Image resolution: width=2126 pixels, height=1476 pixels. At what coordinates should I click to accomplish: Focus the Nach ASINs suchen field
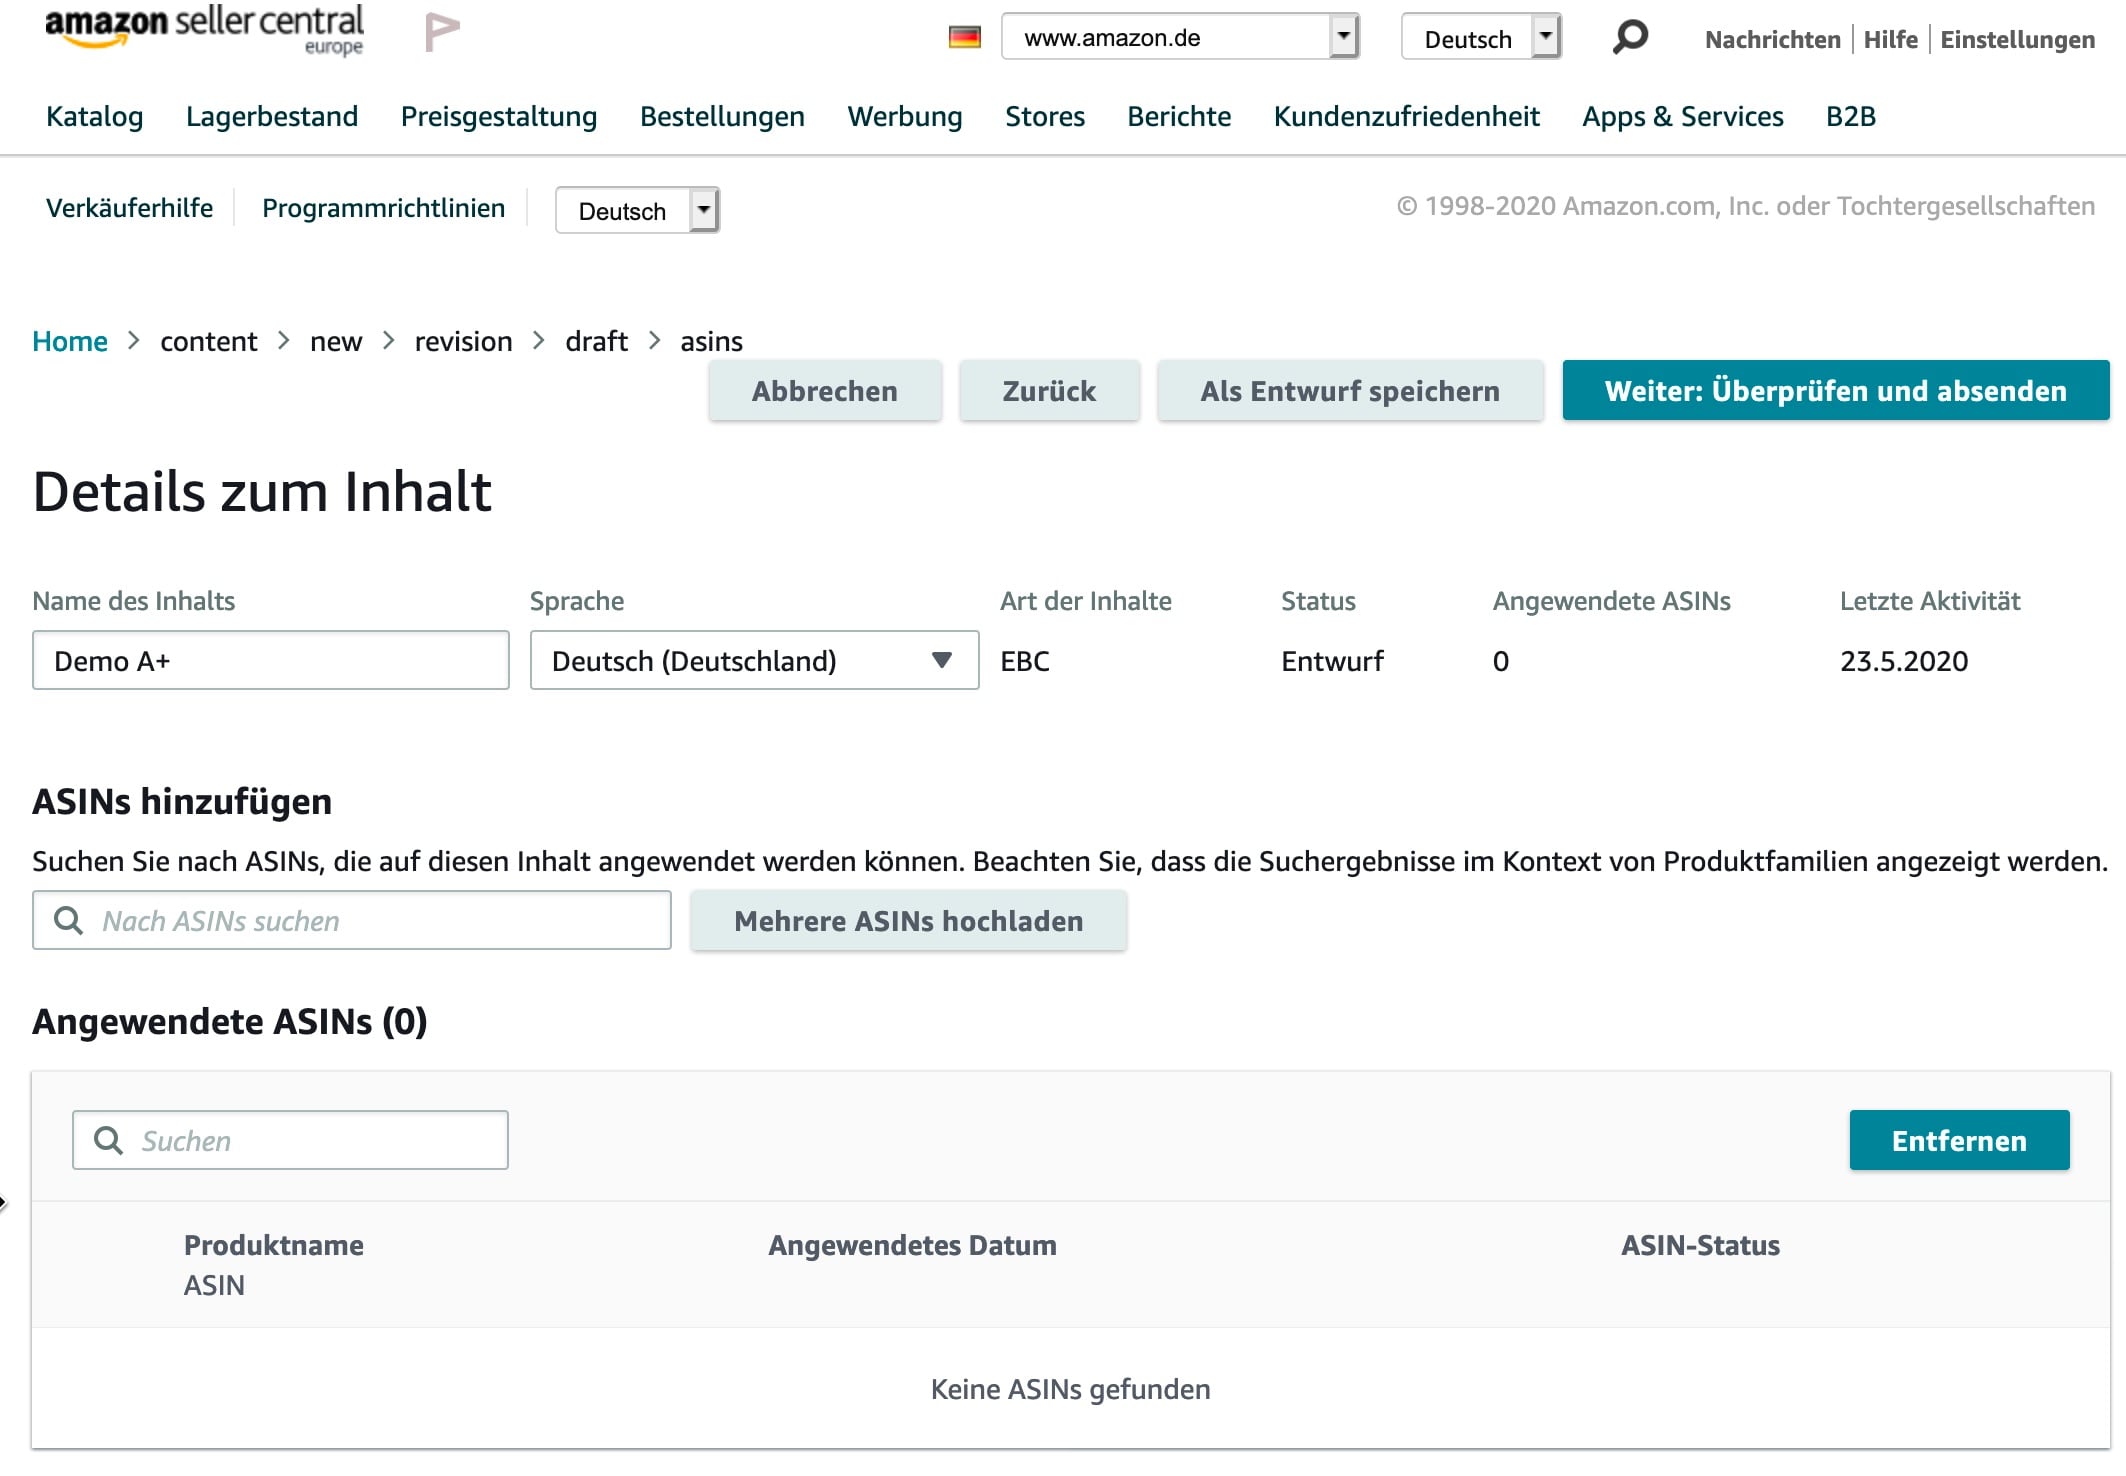click(352, 920)
